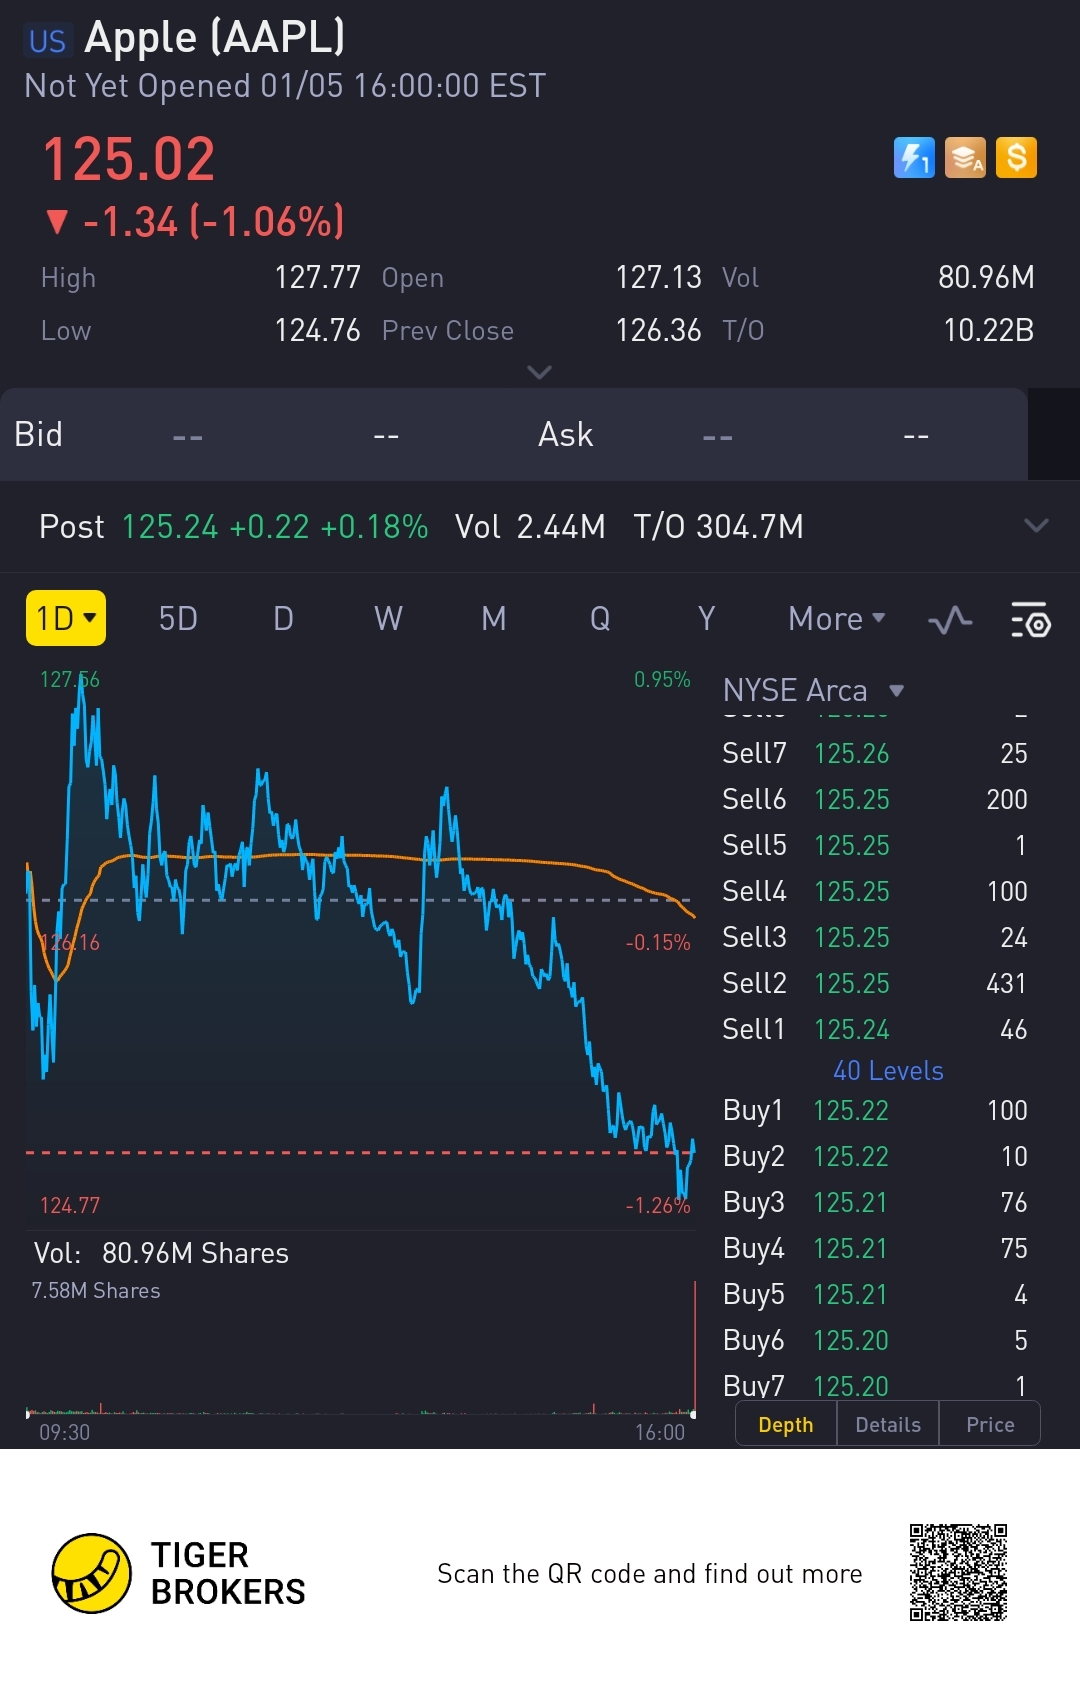1080x1698 pixels.
Task: Switch to the 5D chart period
Action: (178, 619)
